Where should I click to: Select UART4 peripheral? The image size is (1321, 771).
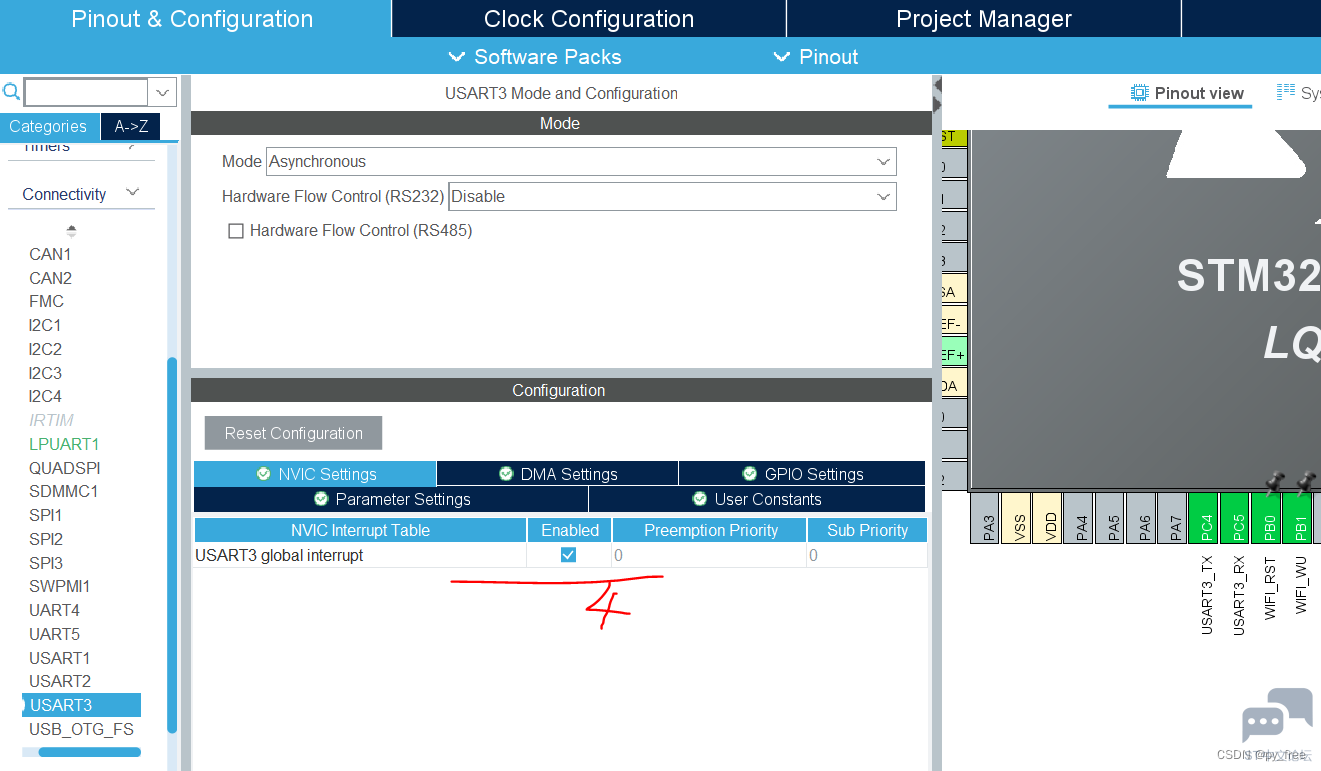pos(54,610)
